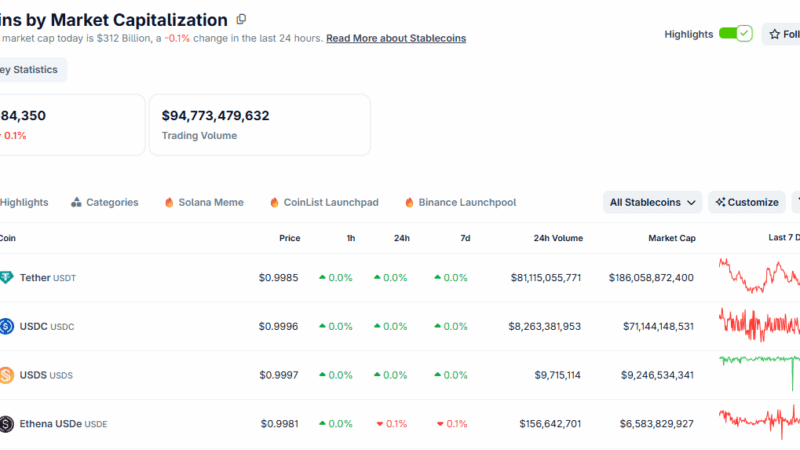
Task: Open USDS's 7-day sparkline chart
Action: click(x=759, y=373)
